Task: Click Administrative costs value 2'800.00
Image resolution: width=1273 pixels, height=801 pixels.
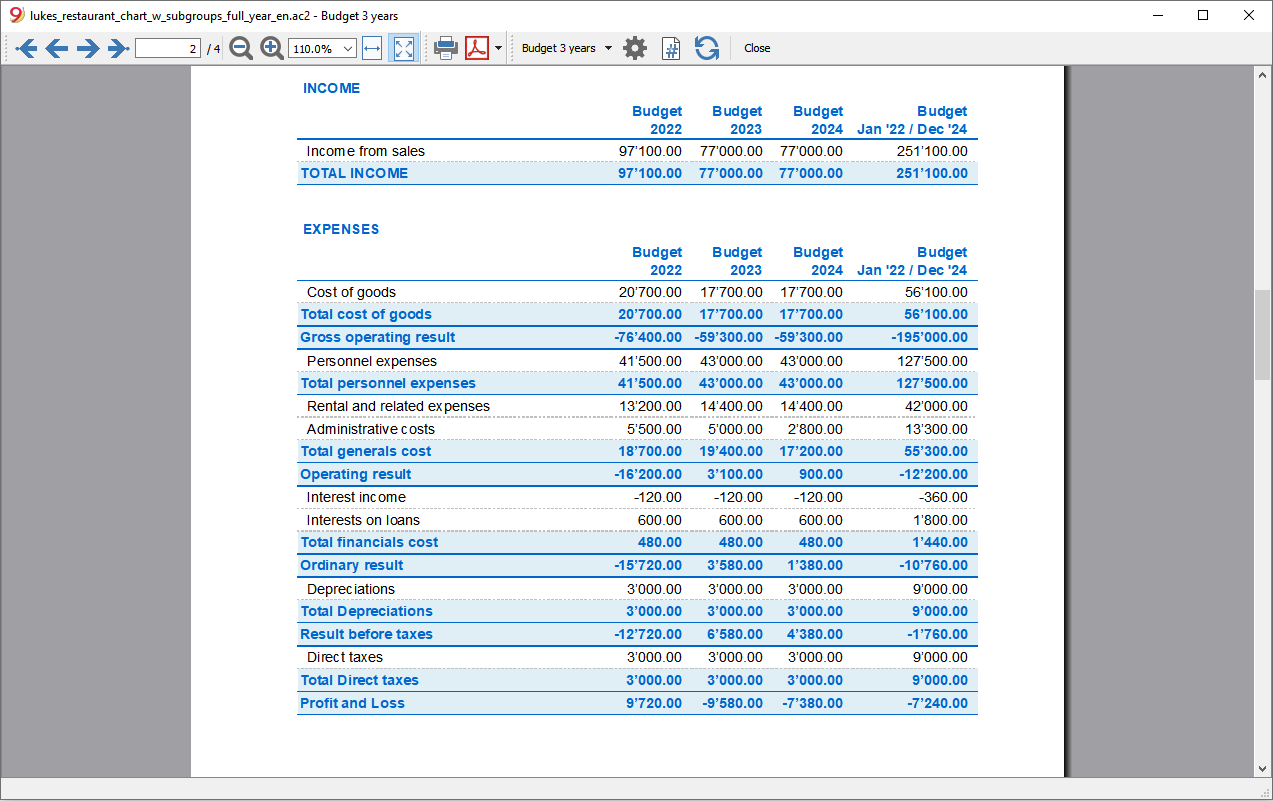Action: (x=815, y=429)
